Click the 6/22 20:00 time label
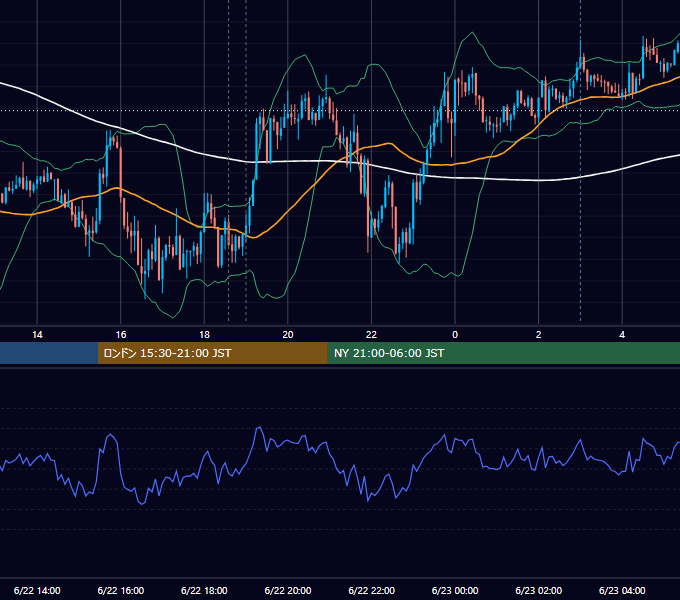 288,590
